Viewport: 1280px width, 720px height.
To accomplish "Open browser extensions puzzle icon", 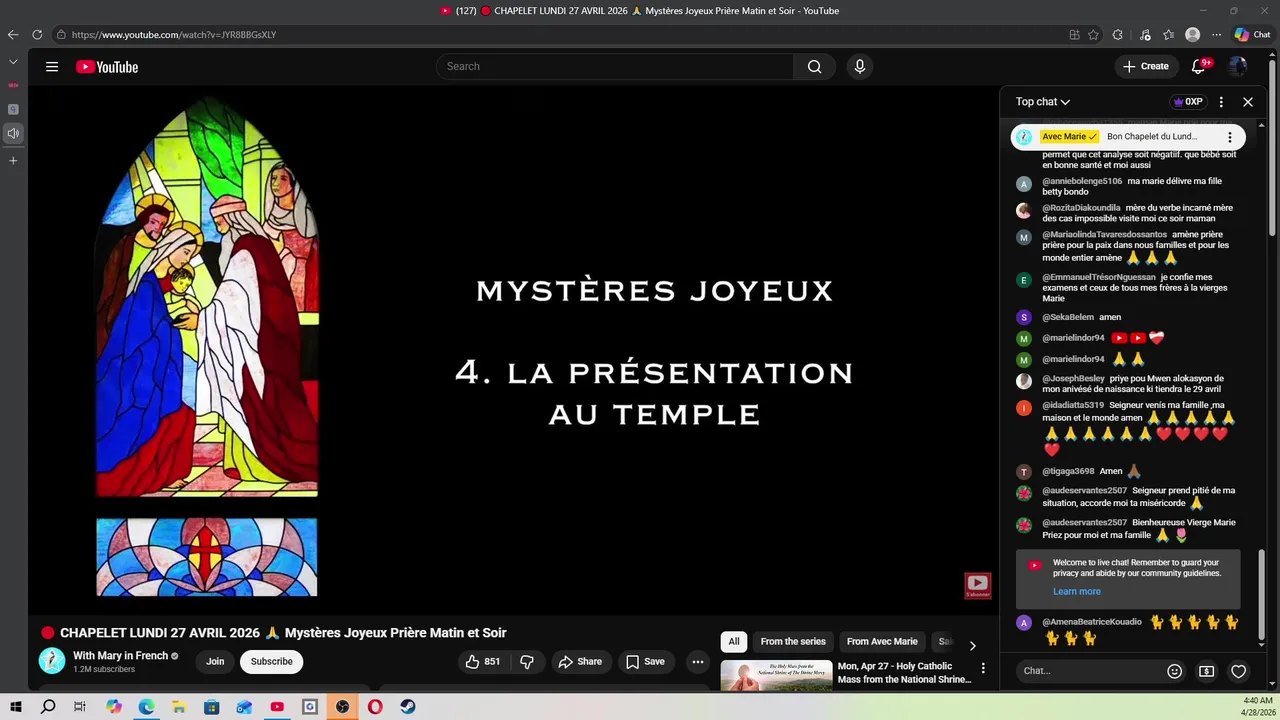I will pyautogui.click(x=1118, y=35).
